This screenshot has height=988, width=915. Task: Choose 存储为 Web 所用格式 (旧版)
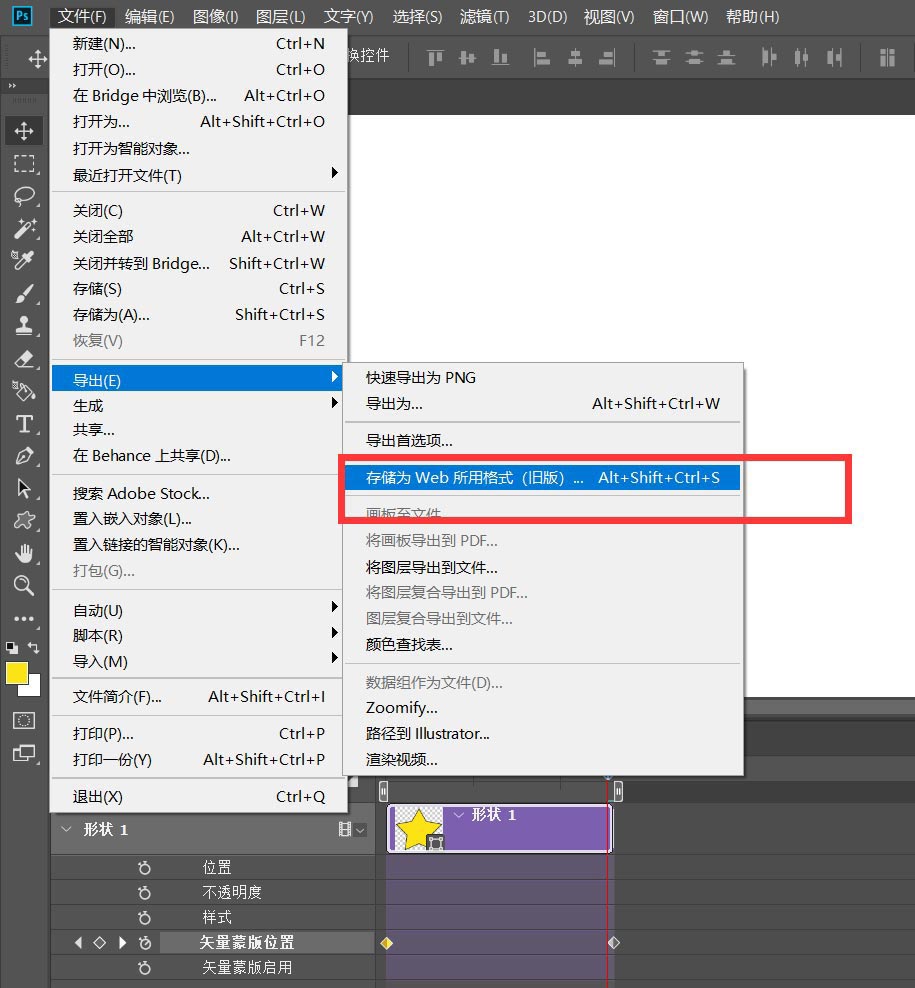click(543, 478)
